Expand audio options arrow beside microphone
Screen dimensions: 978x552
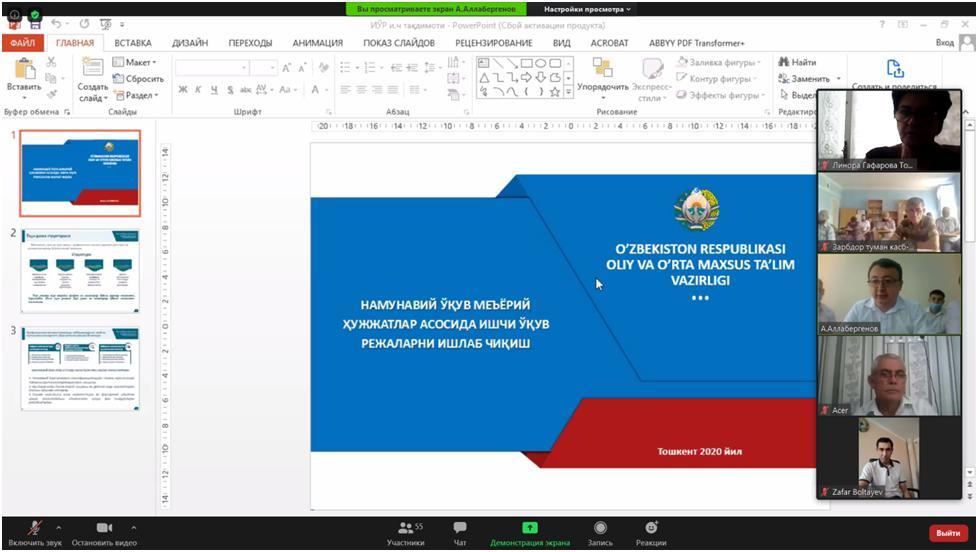click(58, 527)
